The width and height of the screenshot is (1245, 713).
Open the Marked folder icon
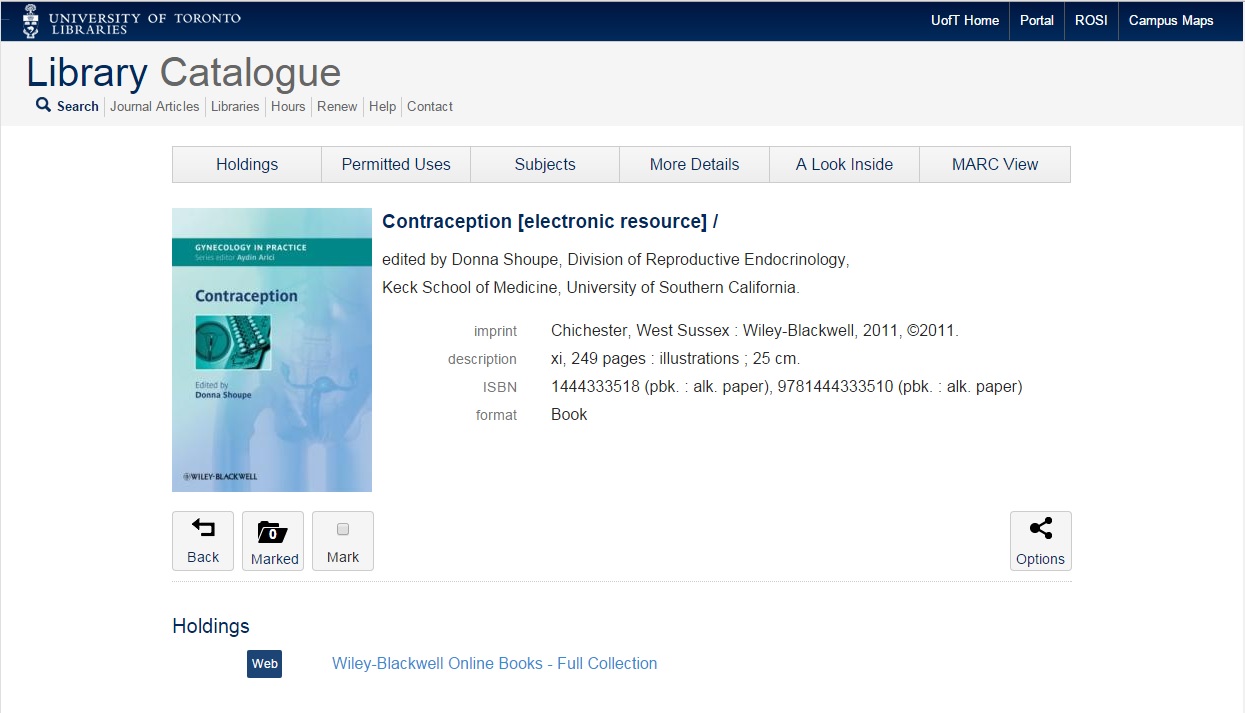point(273,532)
